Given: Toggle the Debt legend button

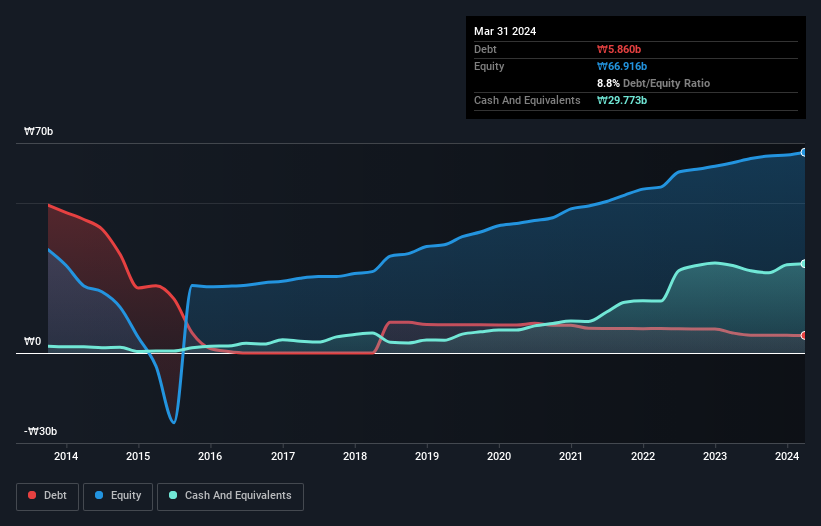Looking at the screenshot, I should [x=48, y=496].
